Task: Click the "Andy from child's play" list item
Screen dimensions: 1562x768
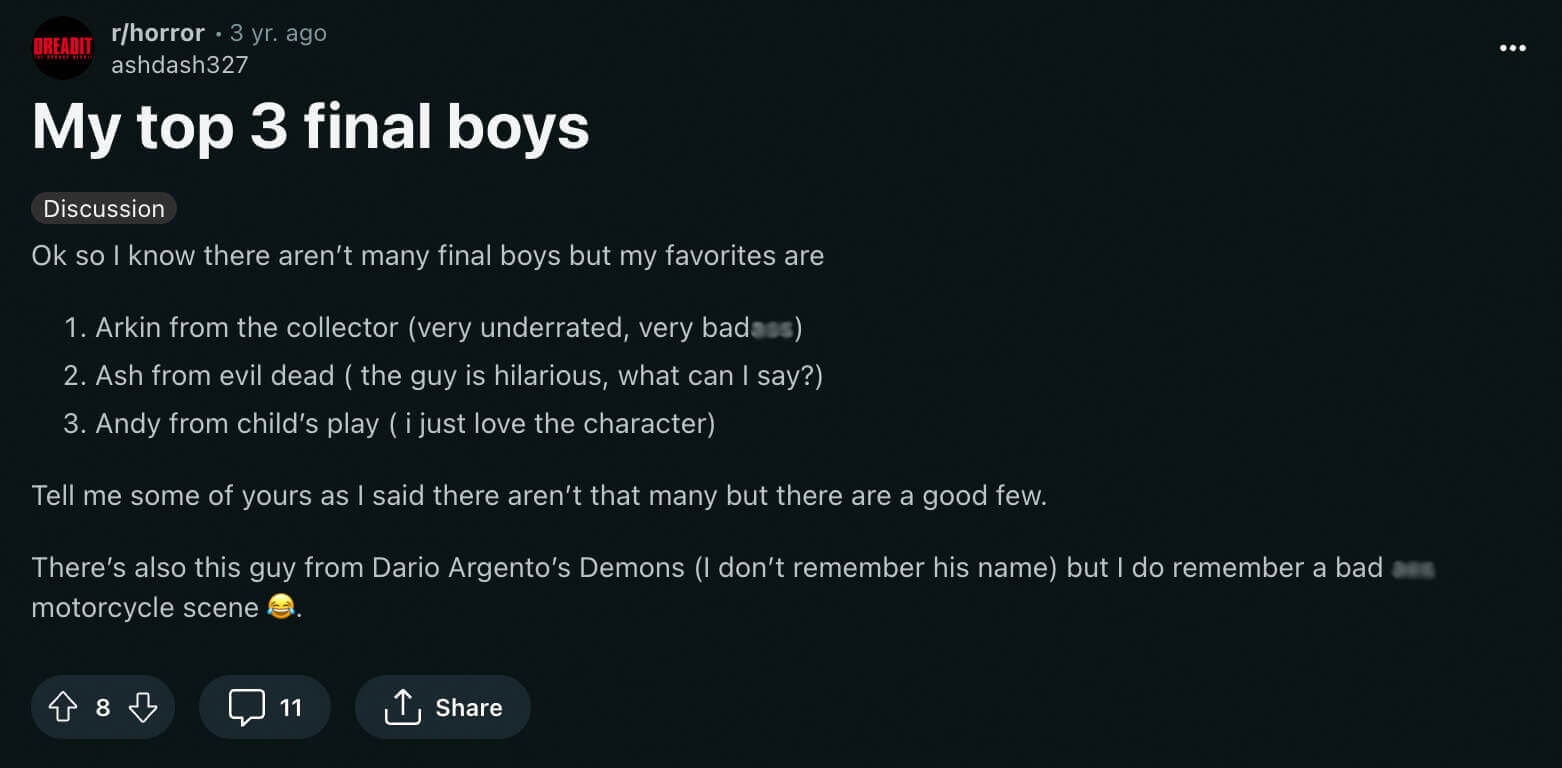Action: click(x=405, y=423)
